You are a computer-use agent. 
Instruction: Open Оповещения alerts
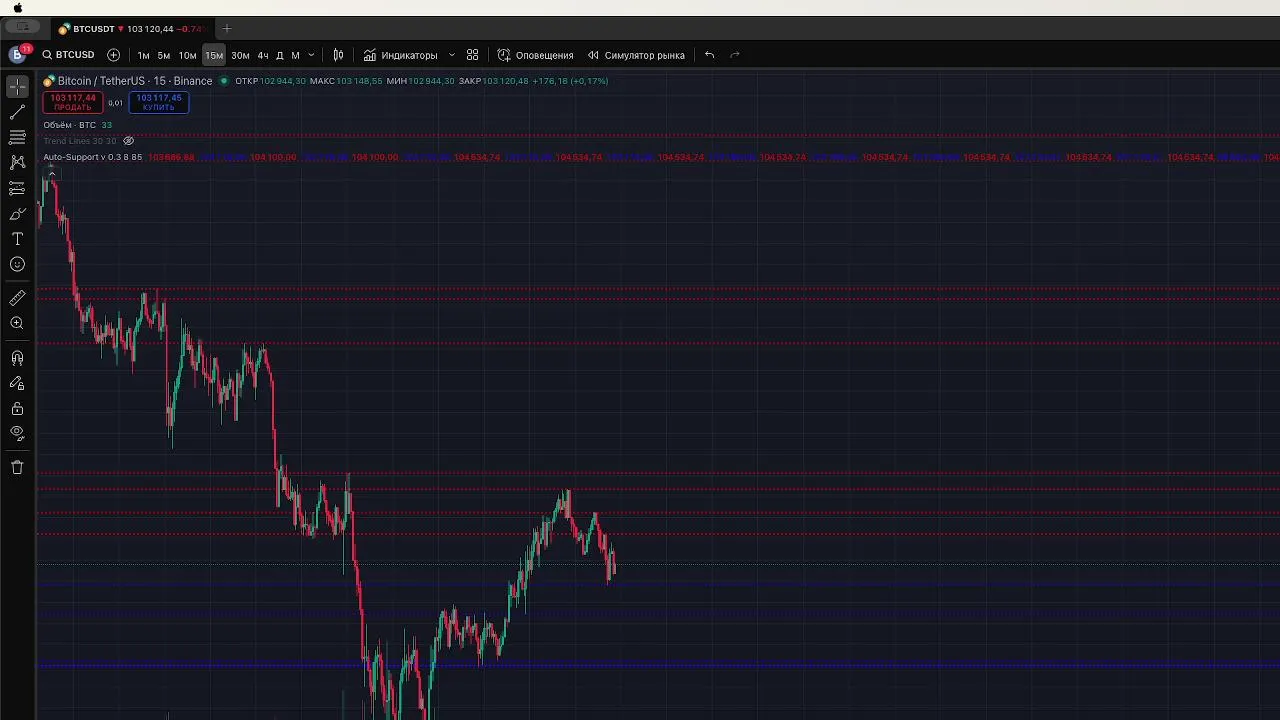click(535, 55)
